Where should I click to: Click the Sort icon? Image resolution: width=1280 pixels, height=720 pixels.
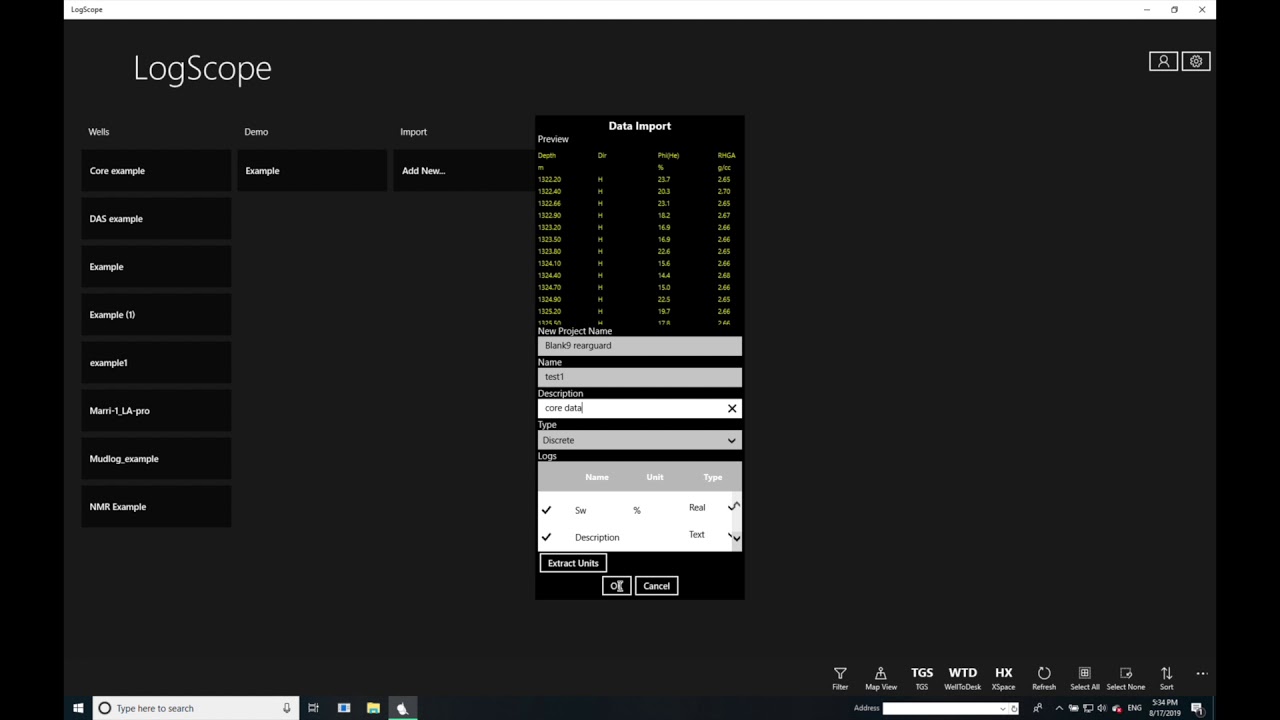pyautogui.click(x=1166, y=678)
